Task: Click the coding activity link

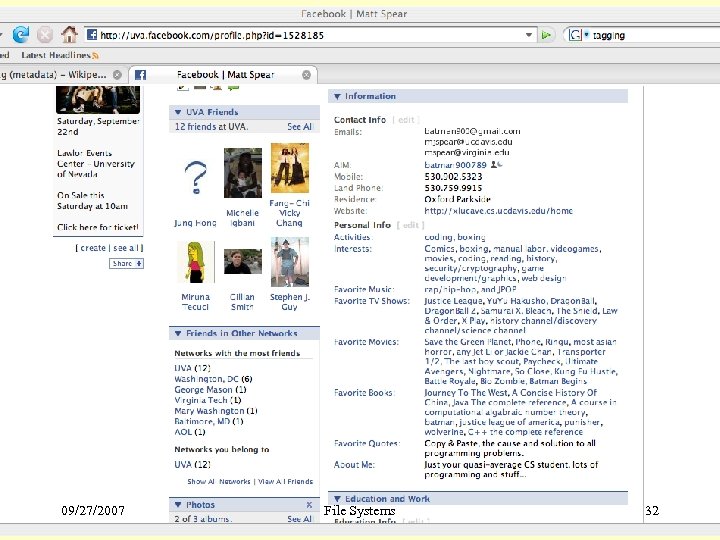Action: coord(438,237)
